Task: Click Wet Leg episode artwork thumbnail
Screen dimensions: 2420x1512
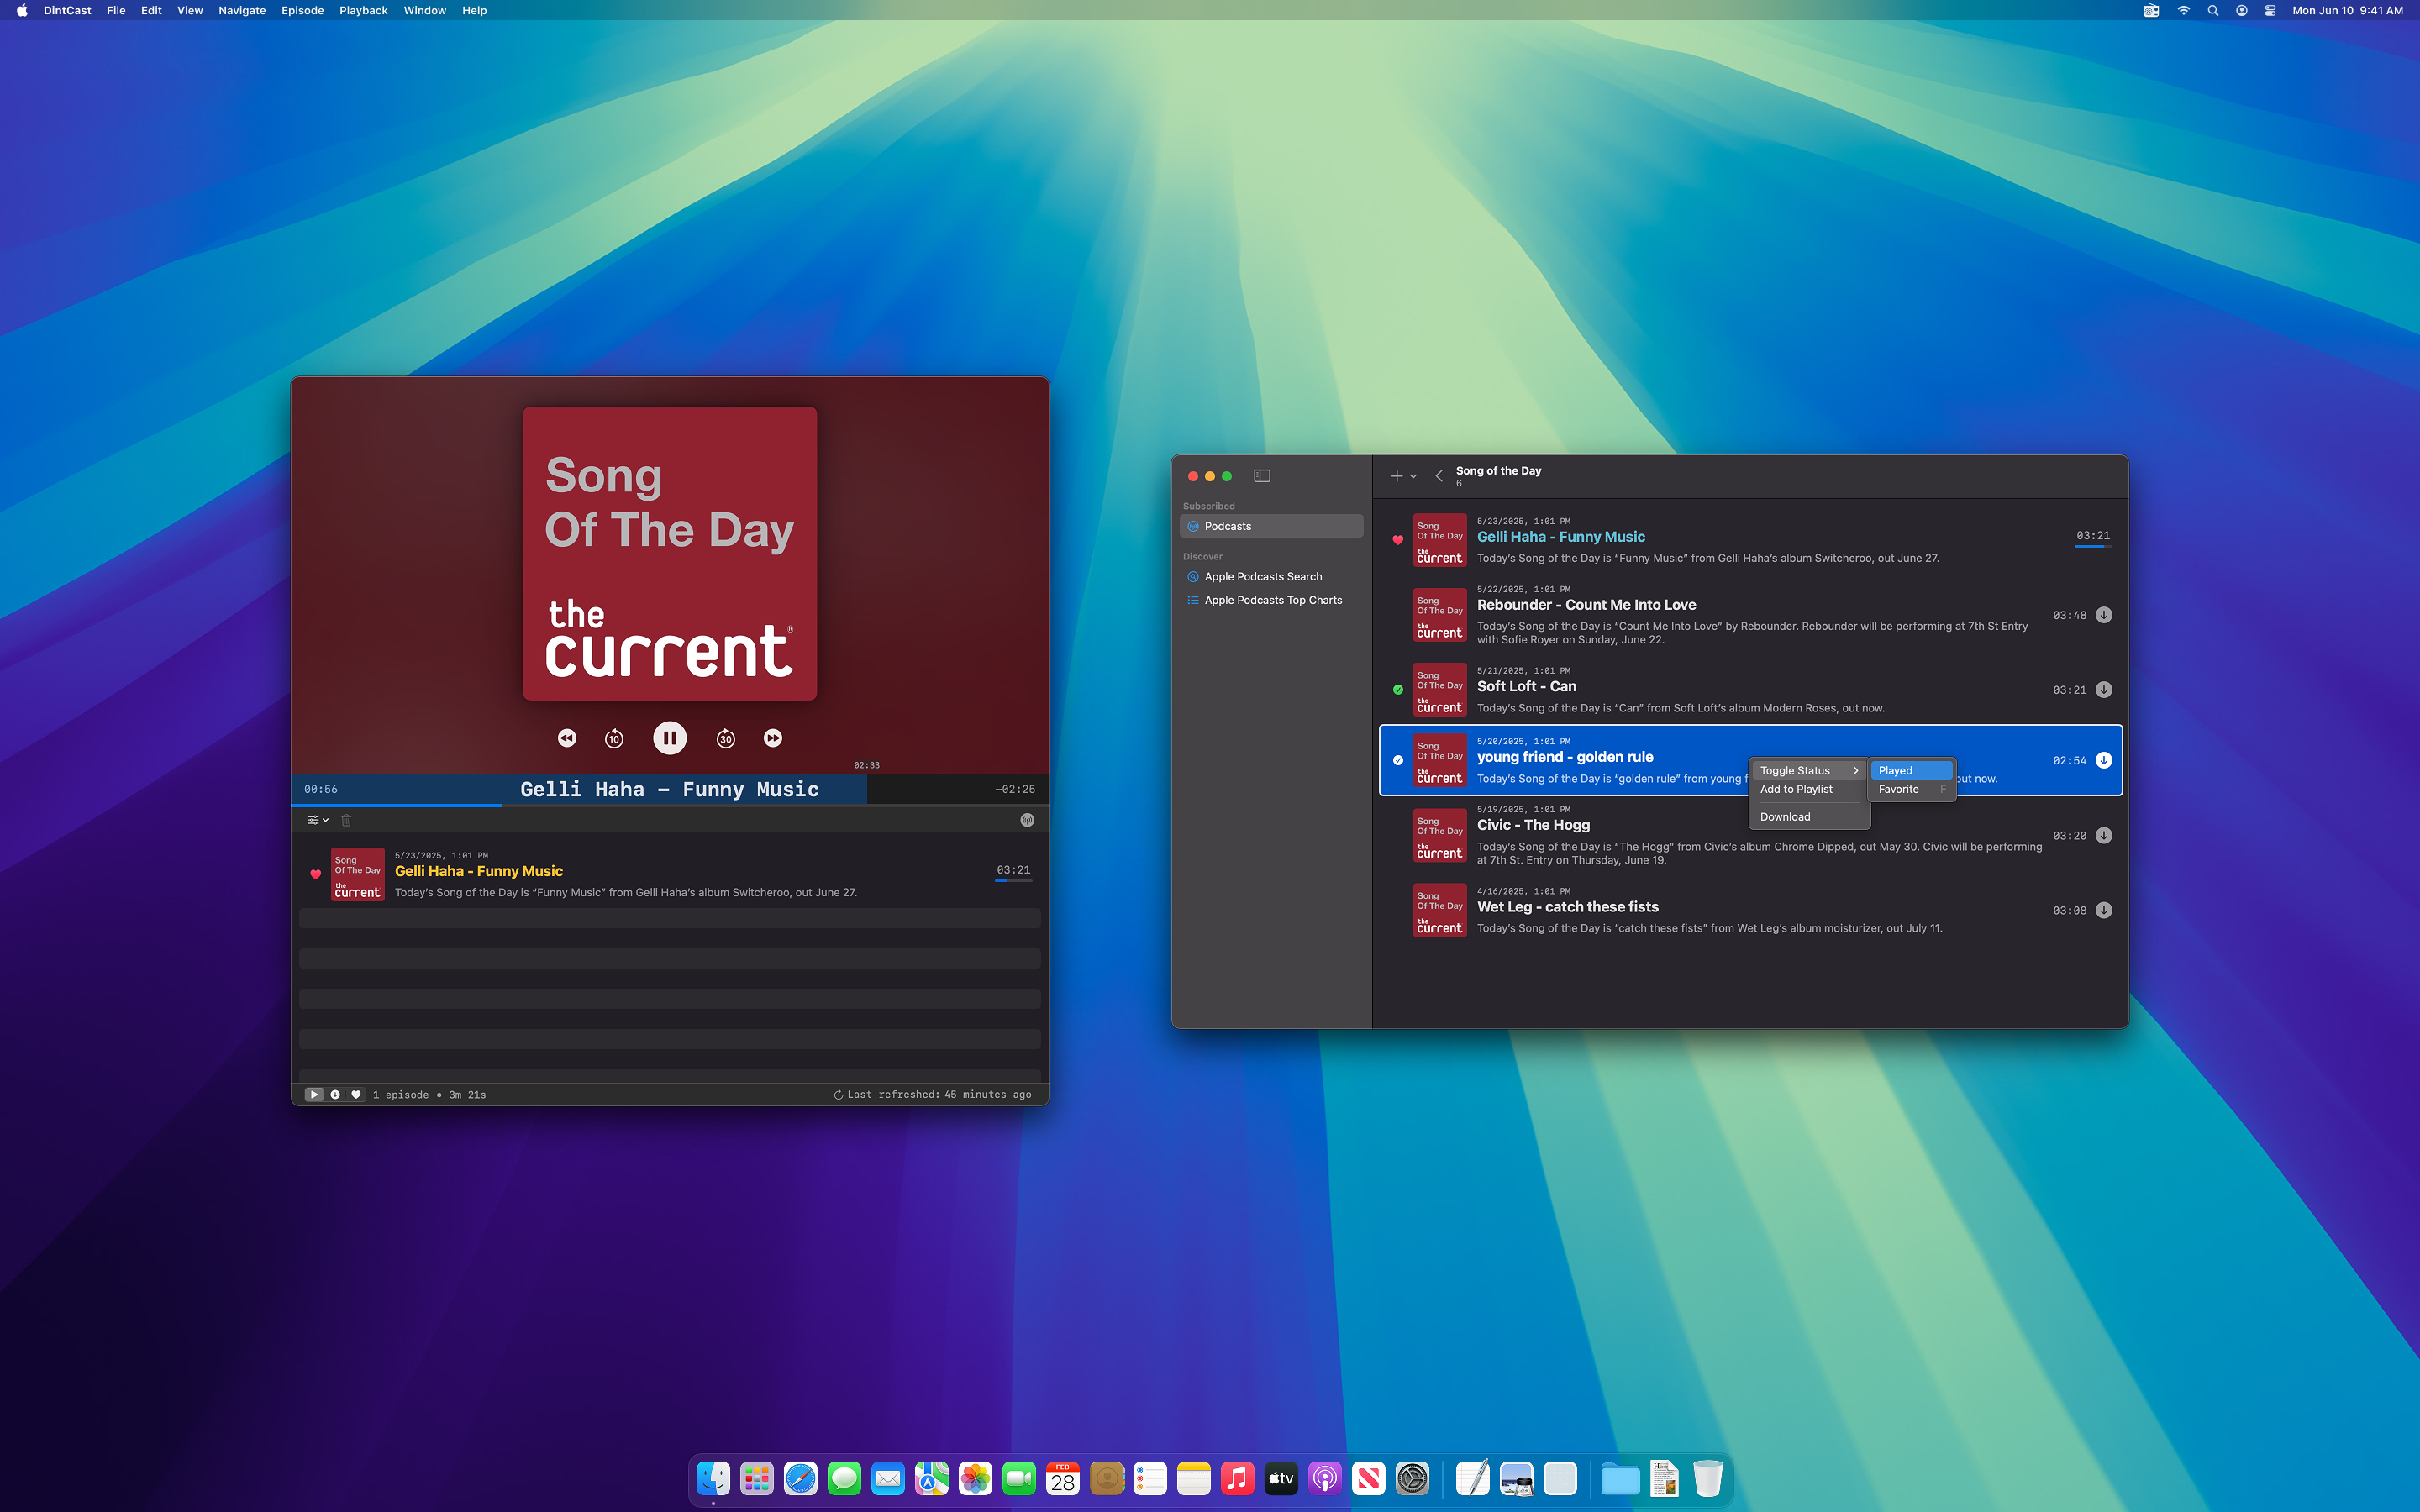Action: click(x=1439, y=910)
